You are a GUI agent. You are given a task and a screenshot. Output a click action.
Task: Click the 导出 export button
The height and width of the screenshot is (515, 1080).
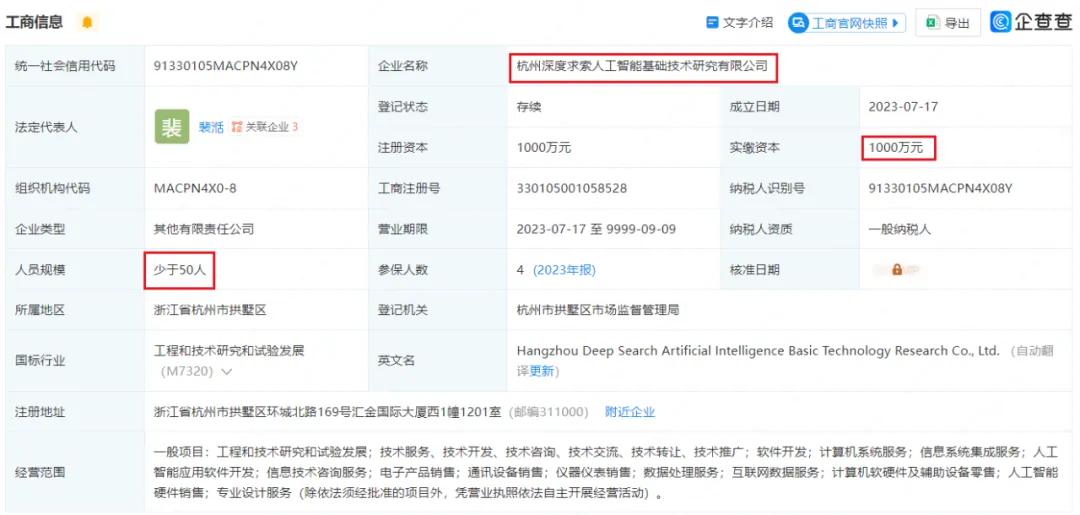pos(948,23)
